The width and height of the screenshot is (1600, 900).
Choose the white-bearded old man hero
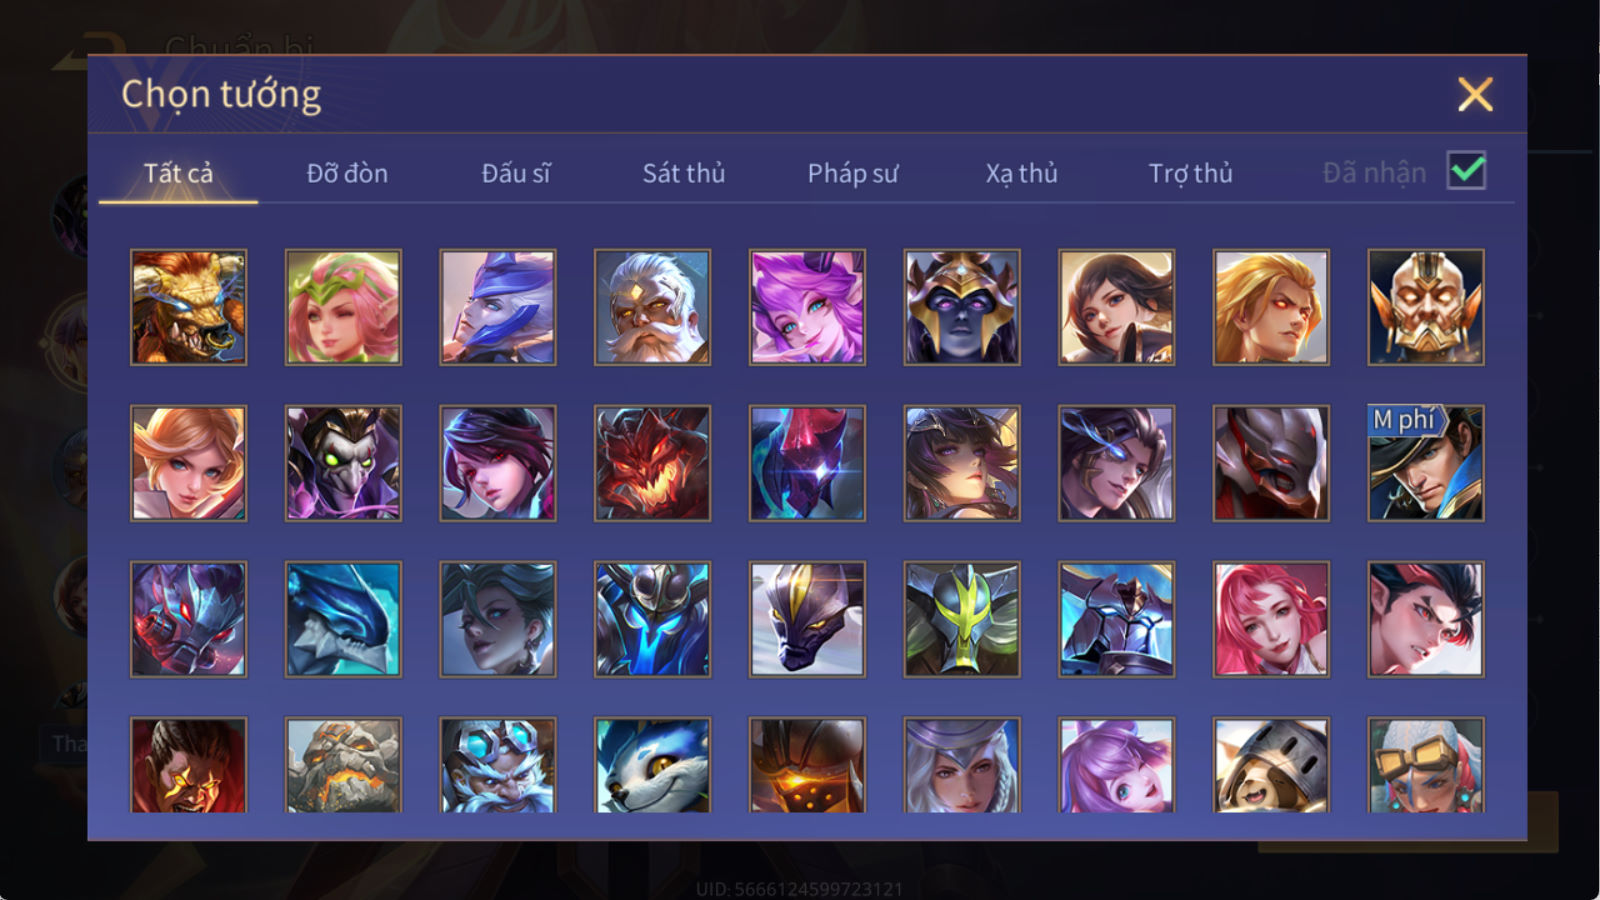[652, 307]
